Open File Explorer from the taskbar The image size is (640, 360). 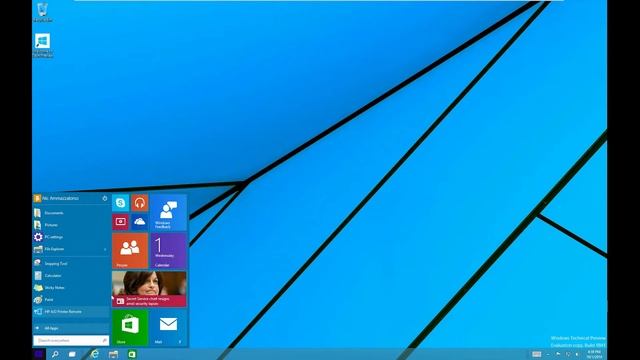point(113,354)
